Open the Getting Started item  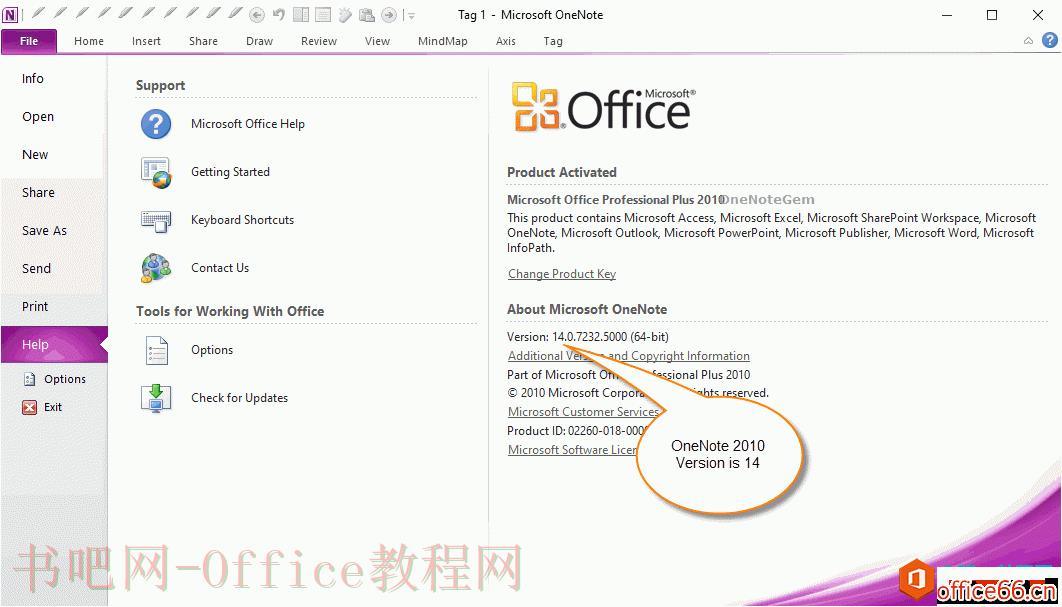pos(206,172)
